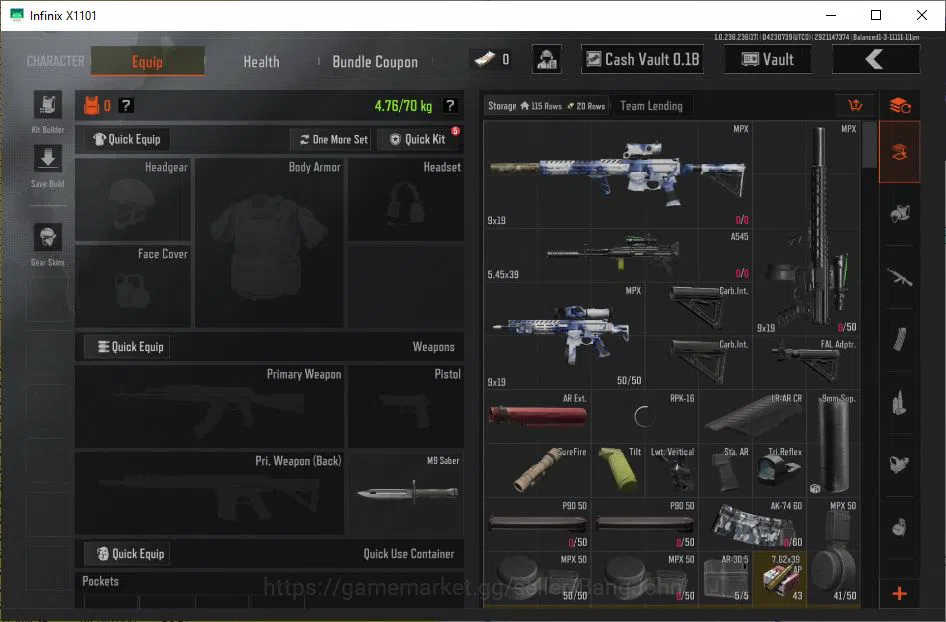Open the CHARACTER section
The height and width of the screenshot is (622, 946).
tap(56, 61)
